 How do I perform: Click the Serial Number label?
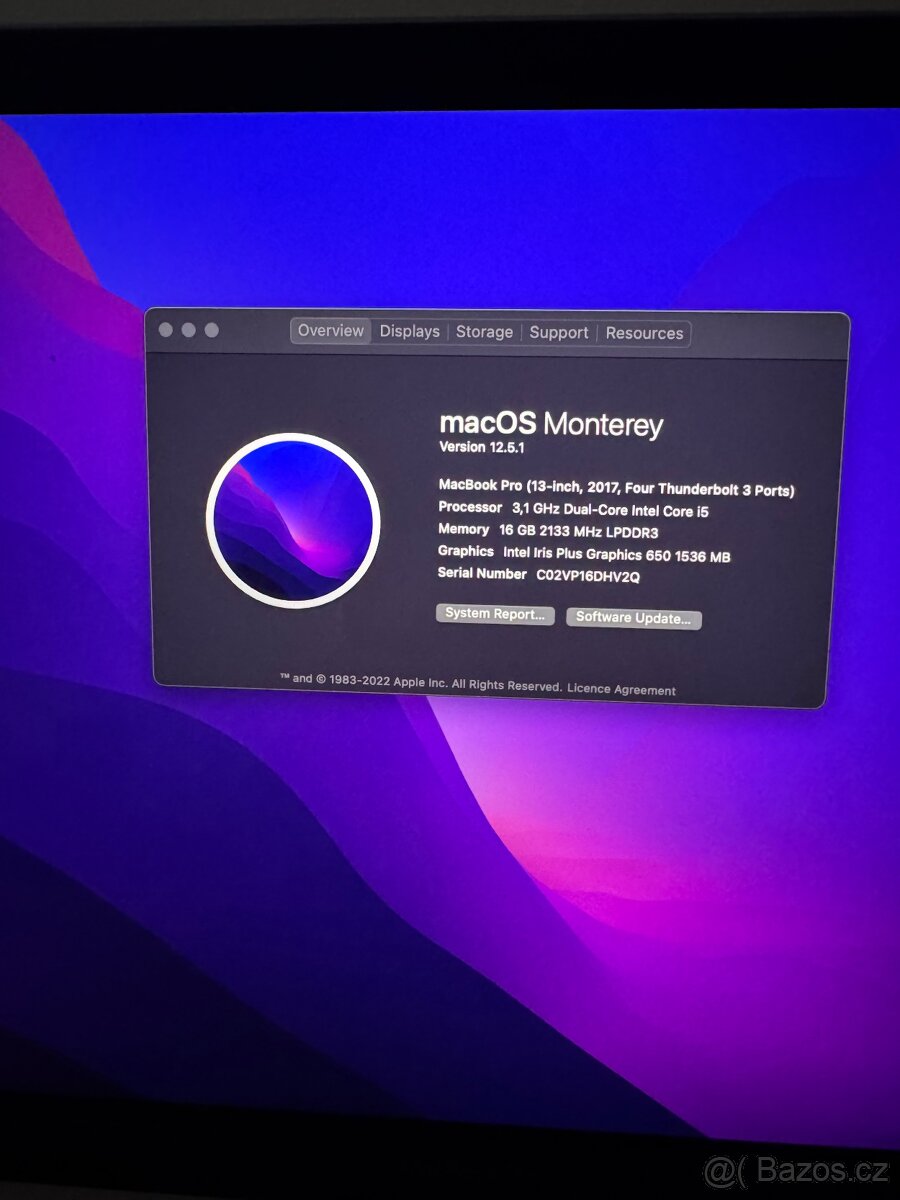coord(482,574)
